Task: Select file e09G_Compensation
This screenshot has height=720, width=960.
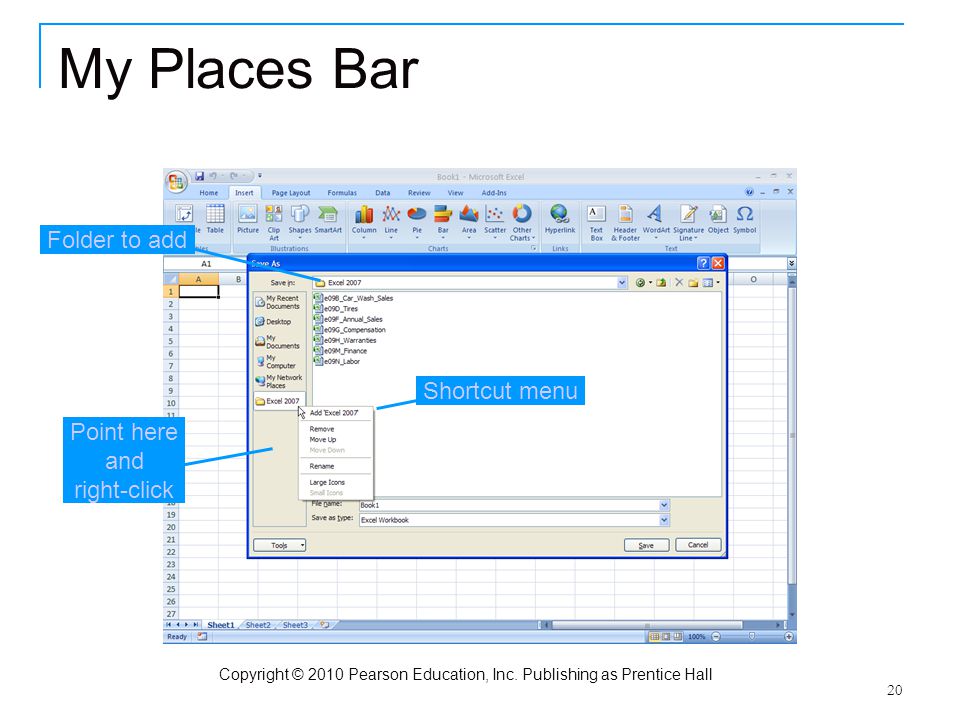Action: [350, 329]
